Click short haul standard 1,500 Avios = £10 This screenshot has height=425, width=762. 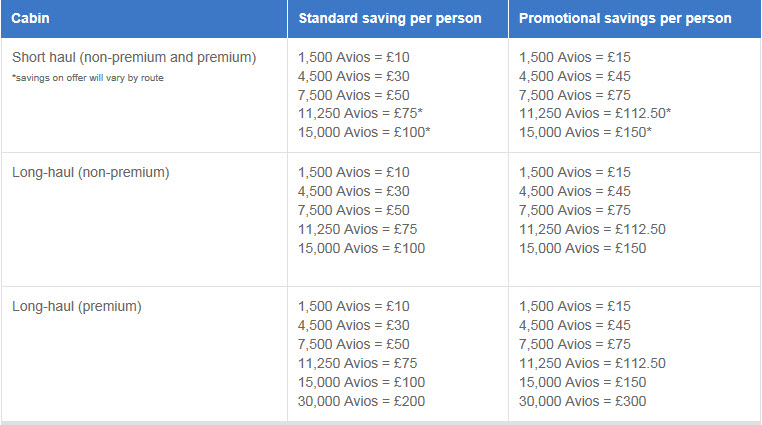point(353,57)
